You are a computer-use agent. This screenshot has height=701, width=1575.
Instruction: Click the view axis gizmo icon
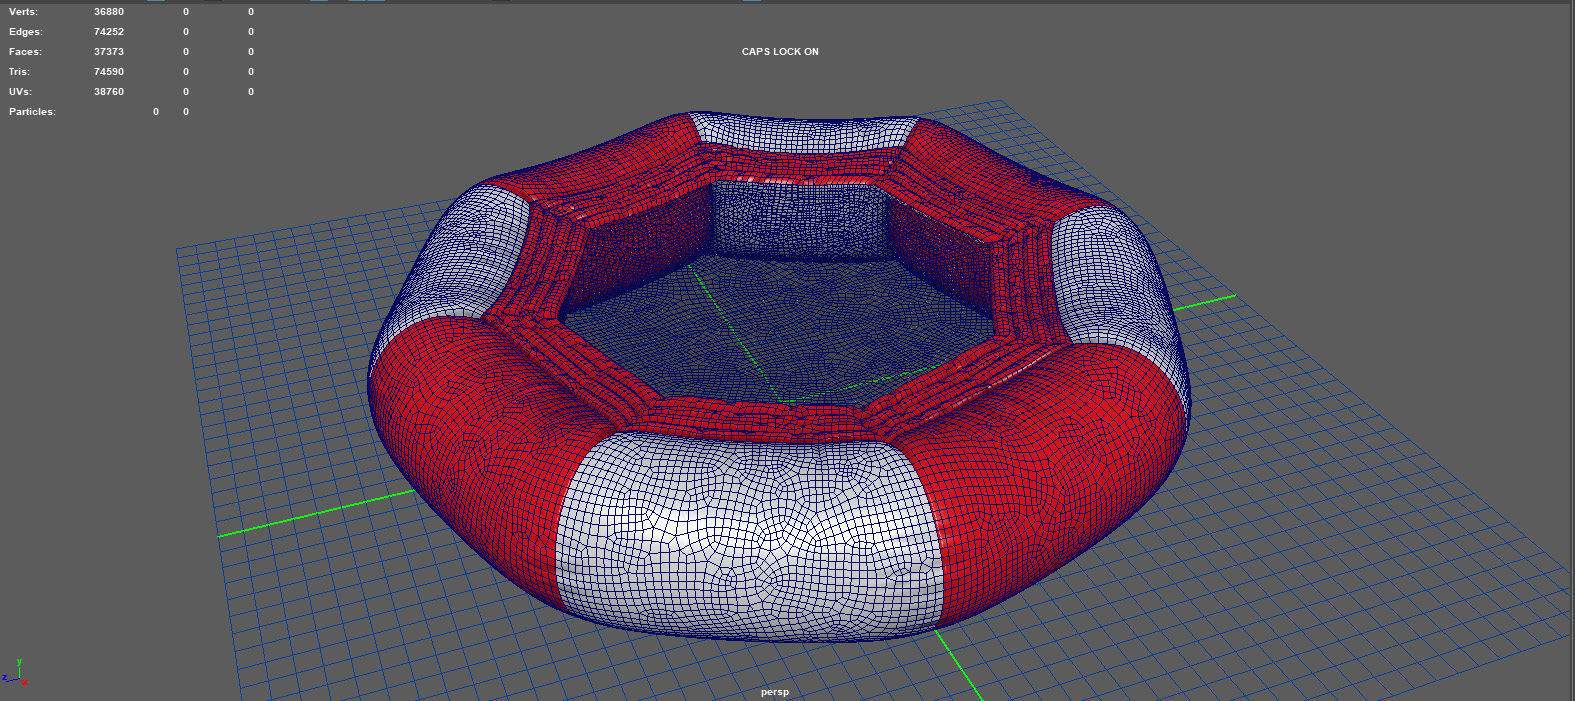pyautogui.click(x=16, y=672)
